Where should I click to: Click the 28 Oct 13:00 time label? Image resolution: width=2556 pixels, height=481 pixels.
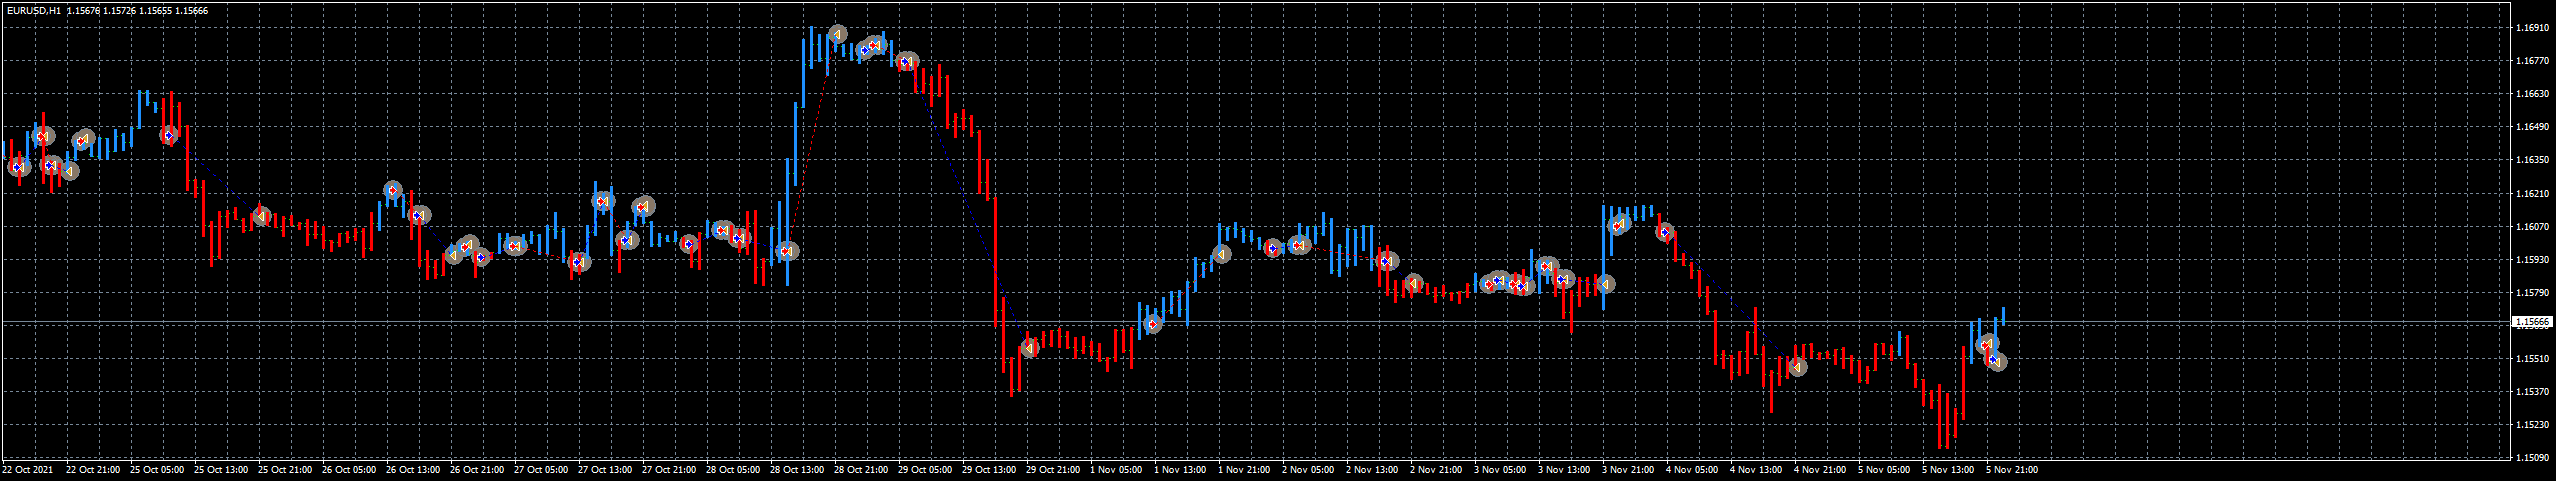click(x=797, y=470)
